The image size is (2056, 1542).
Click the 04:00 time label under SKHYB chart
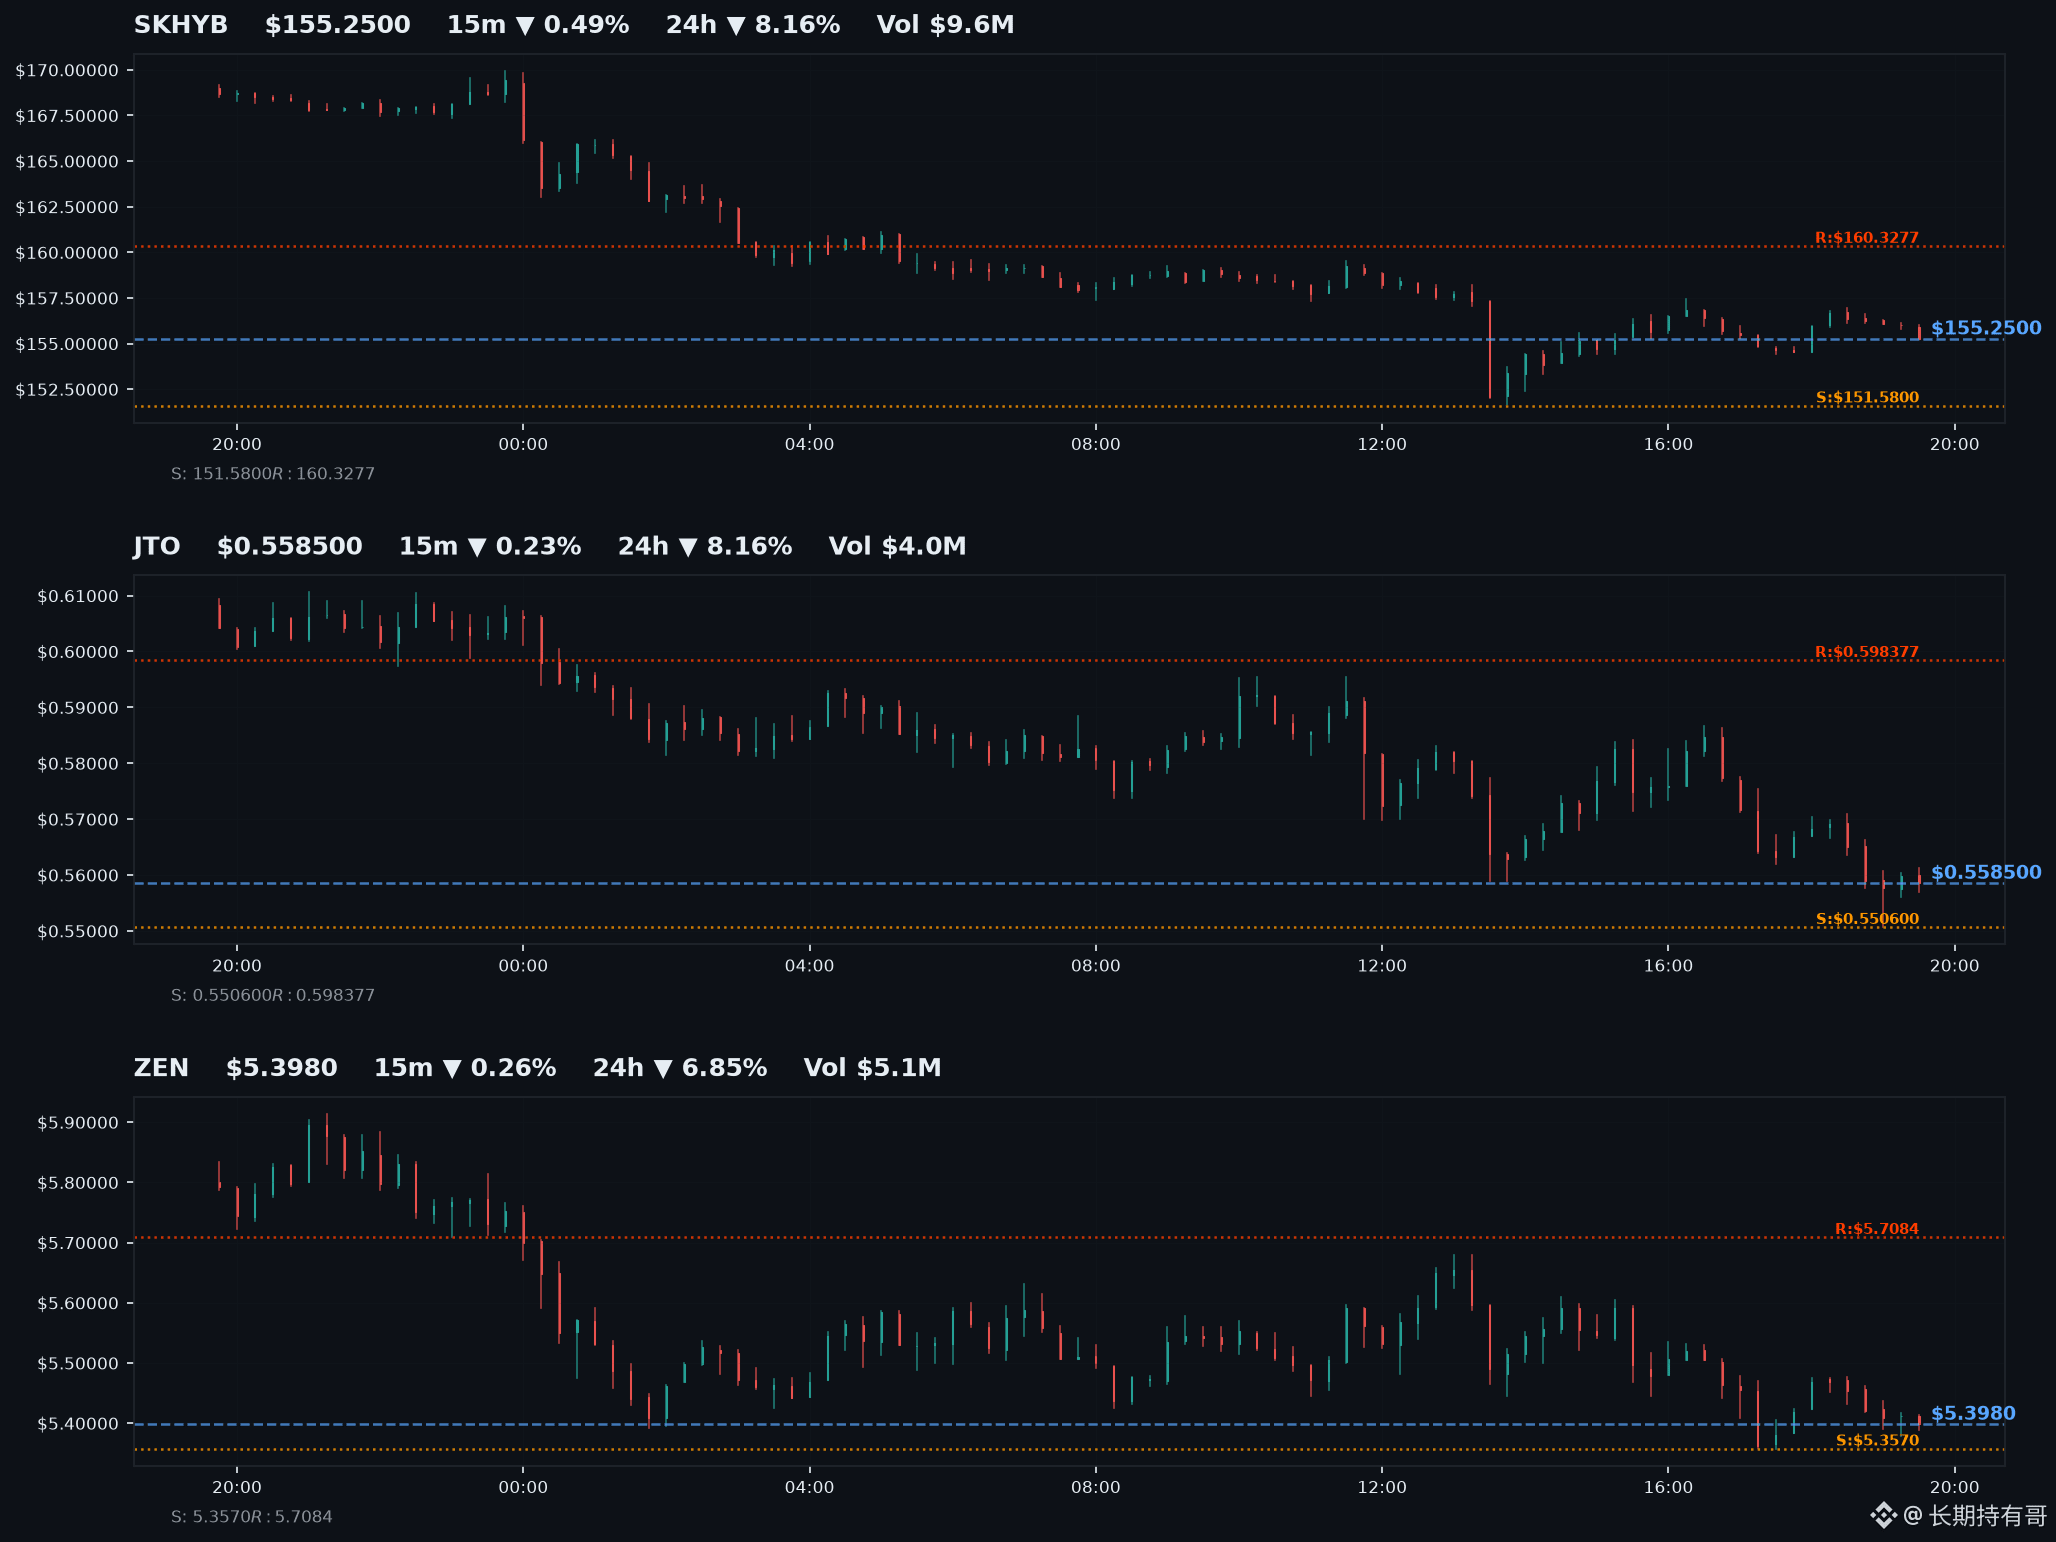809,444
